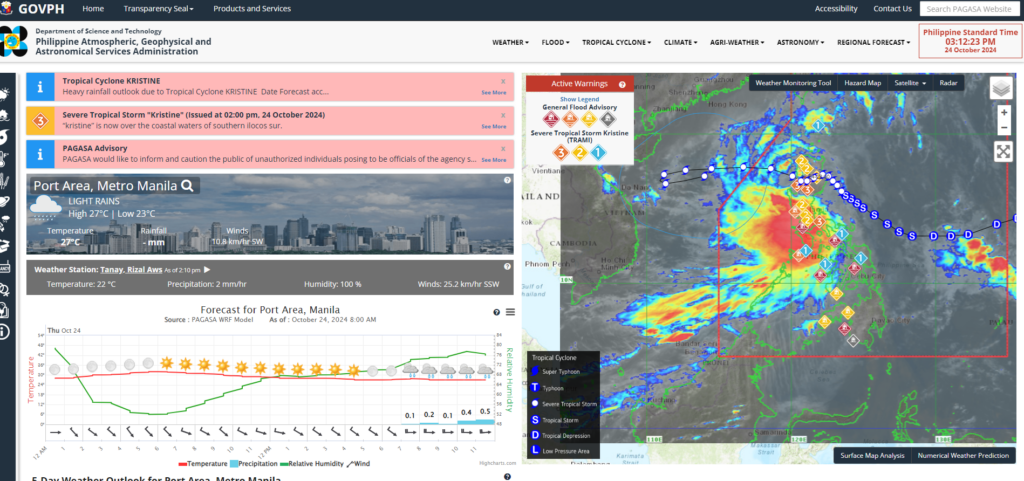The width and height of the screenshot is (1024, 481).
Task: Click the orange signal 3 icon in Active Warnings
Action: (560, 153)
